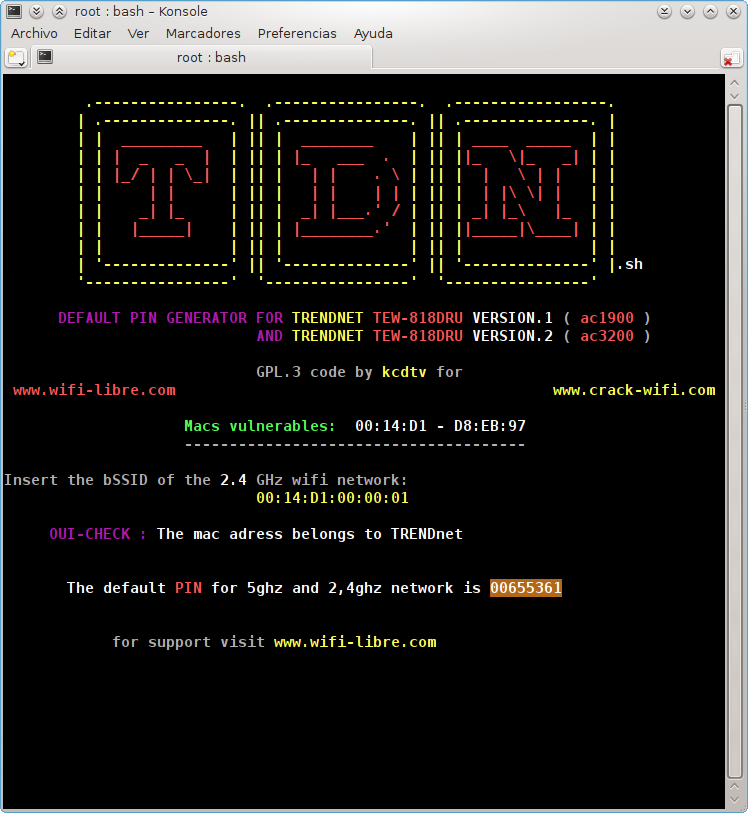Click the highlighted PIN 00655361
This screenshot has height=813, width=748.
pyautogui.click(x=526, y=588)
